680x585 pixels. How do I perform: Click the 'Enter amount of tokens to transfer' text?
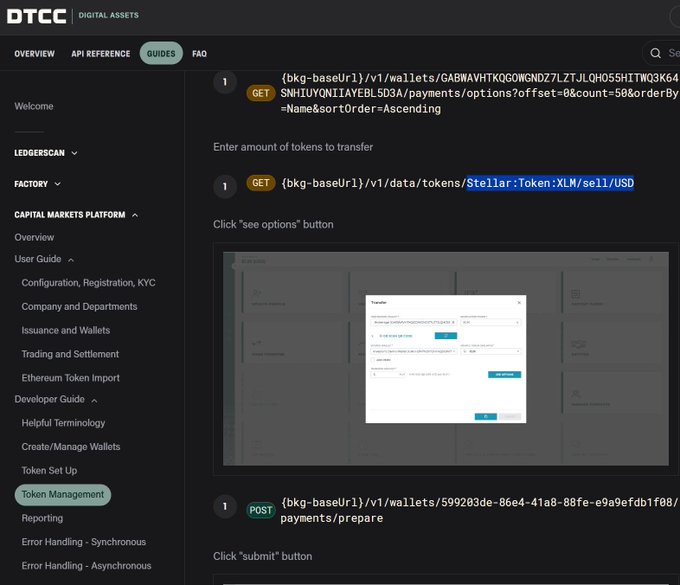pos(293,147)
